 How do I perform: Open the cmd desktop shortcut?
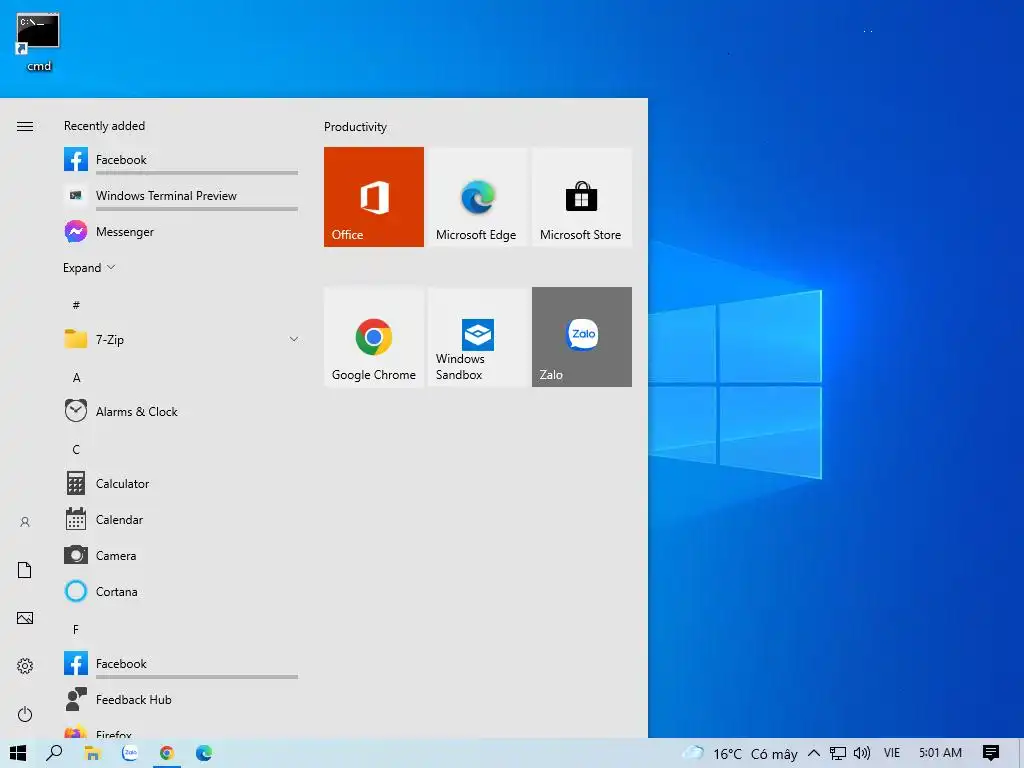point(39,42)
